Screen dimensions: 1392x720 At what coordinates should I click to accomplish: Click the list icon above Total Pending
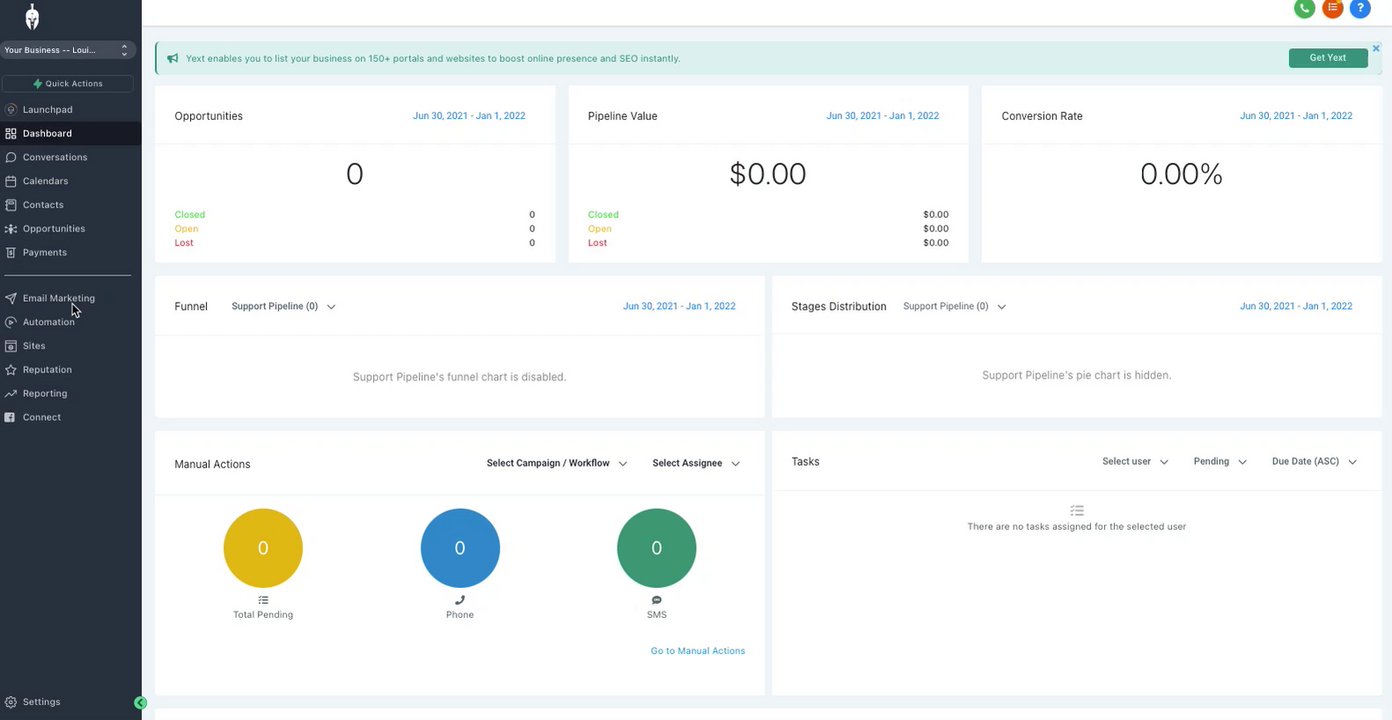(263, 600)
